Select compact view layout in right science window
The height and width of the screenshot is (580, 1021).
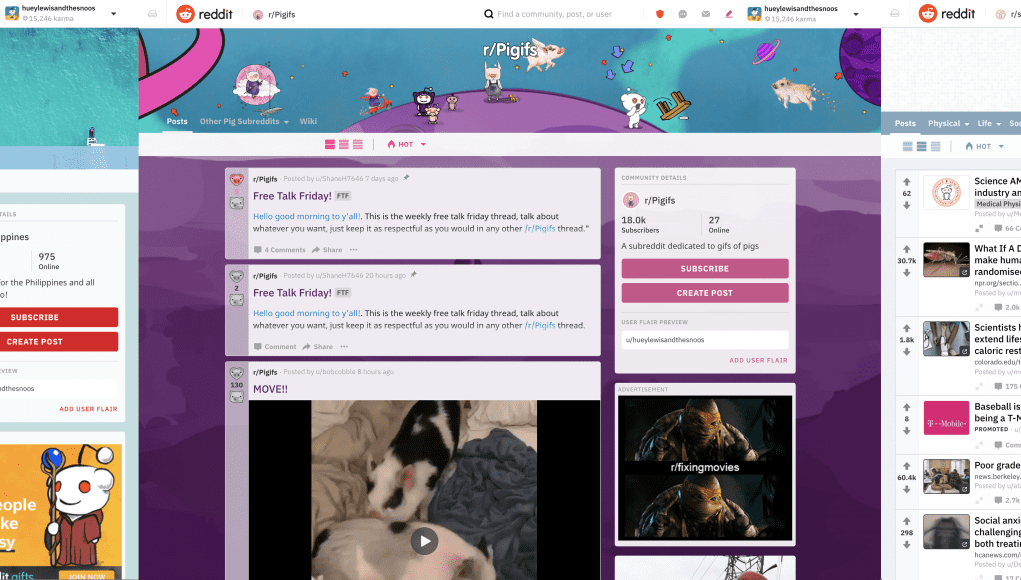click(x=936, y=146)
